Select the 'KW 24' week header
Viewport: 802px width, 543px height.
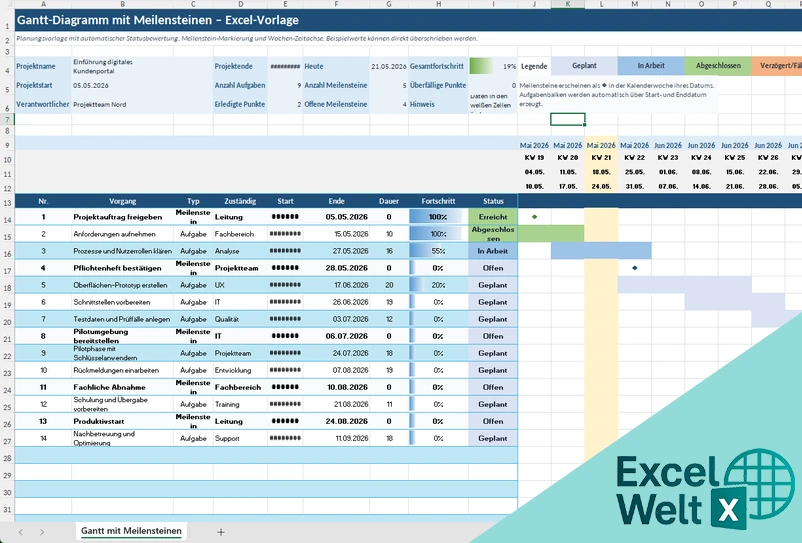(x=701, y=158)
